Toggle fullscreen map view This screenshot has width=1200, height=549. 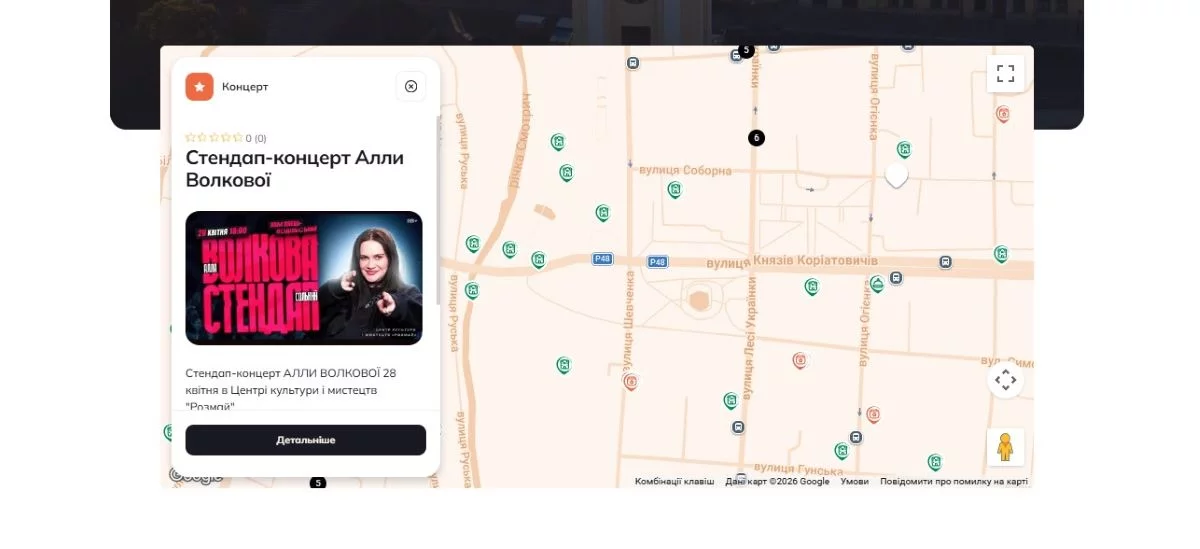[1005, 74]
